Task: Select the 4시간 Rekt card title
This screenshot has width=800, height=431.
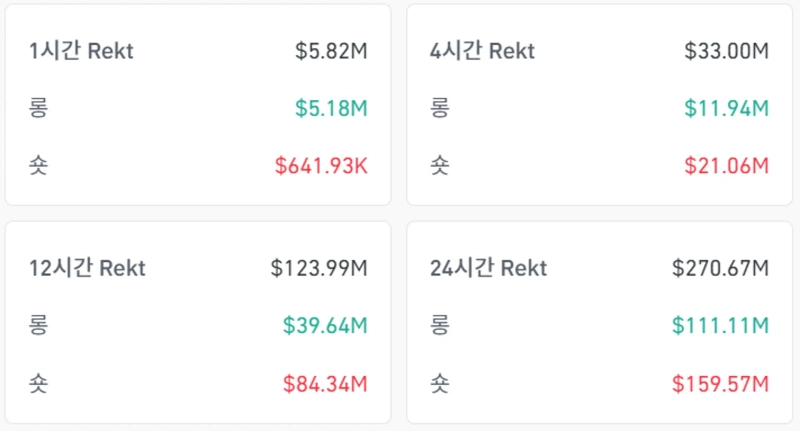Action: pyautogui.click(x=482, y=51)
